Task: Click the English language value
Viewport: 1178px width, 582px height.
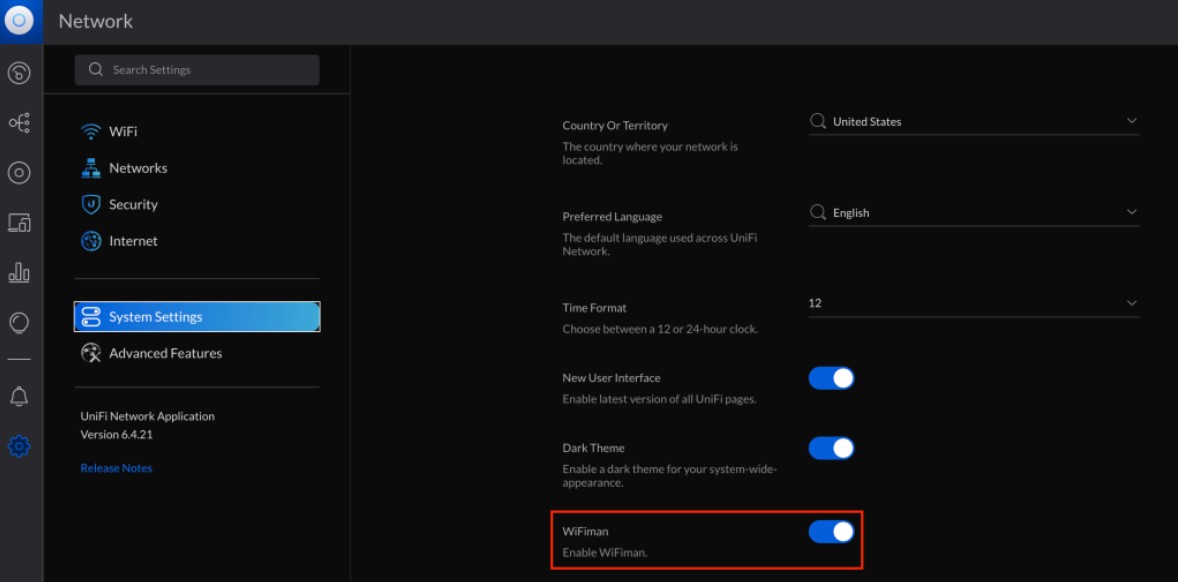Action: coord(851,213)
